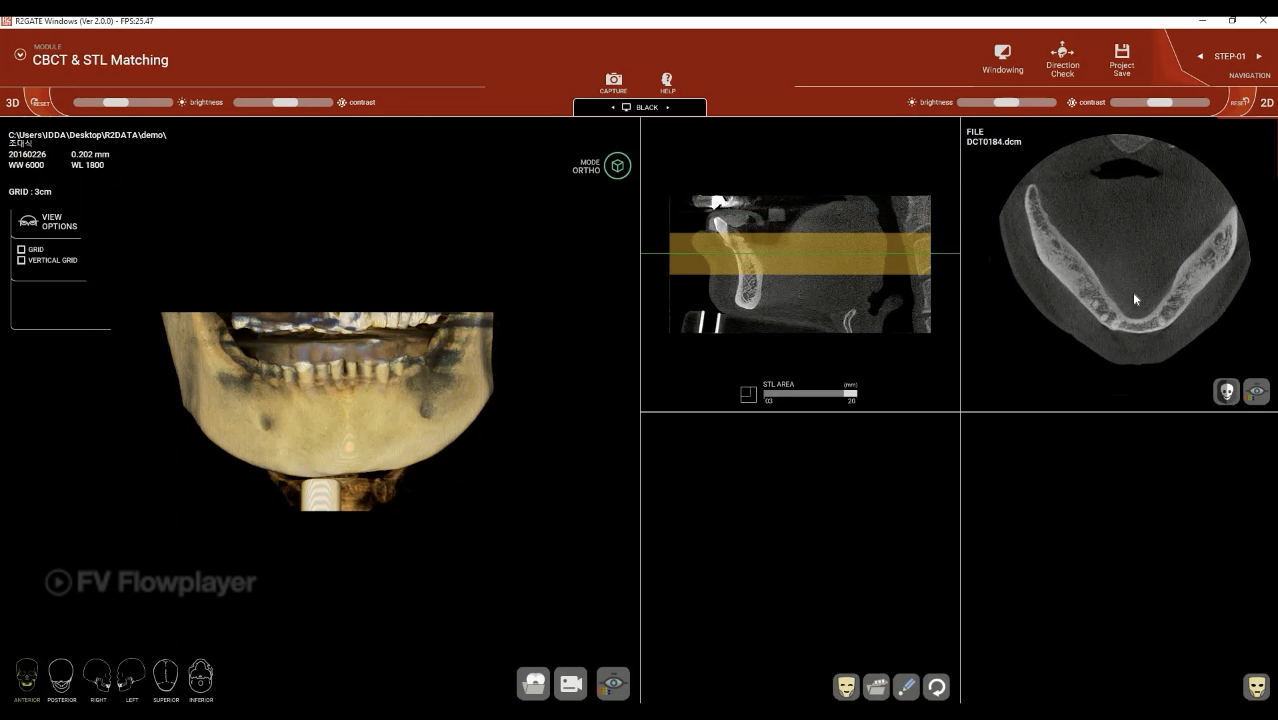The height and width of the screenshot is (720, 1278).
Task: Minimize the R2GATE window
Action: click(x=1202, y=20)
